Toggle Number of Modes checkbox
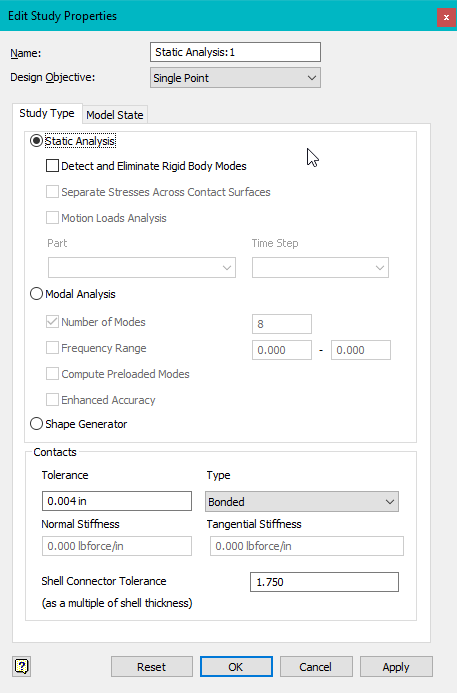This screenshot has height=693, width=457. click(x=52, y=322)
